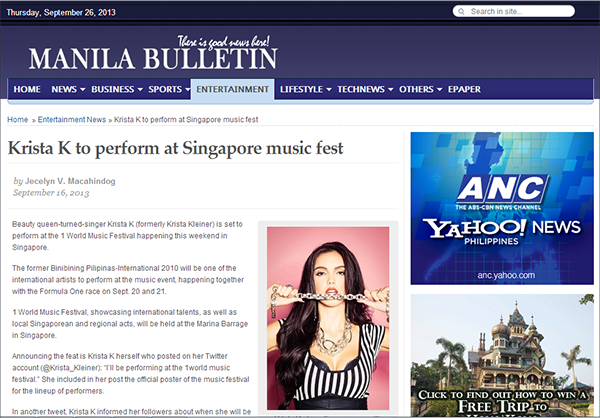Expand the NEWS dropdown arrow

click(x=83, y=90)
